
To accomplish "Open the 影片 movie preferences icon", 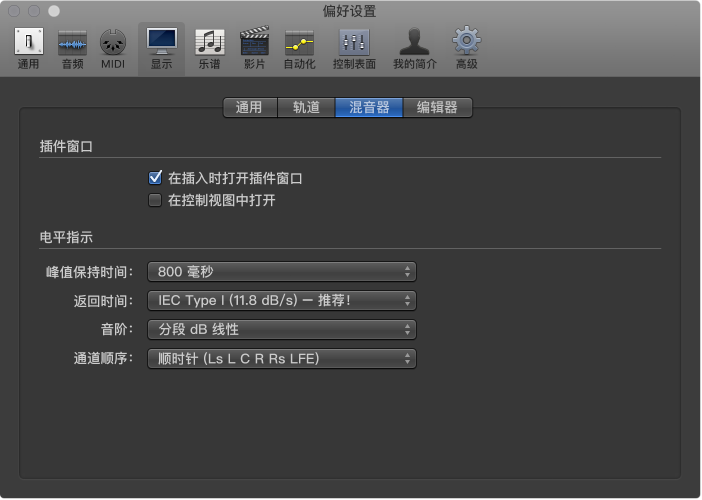I will 255,48.
